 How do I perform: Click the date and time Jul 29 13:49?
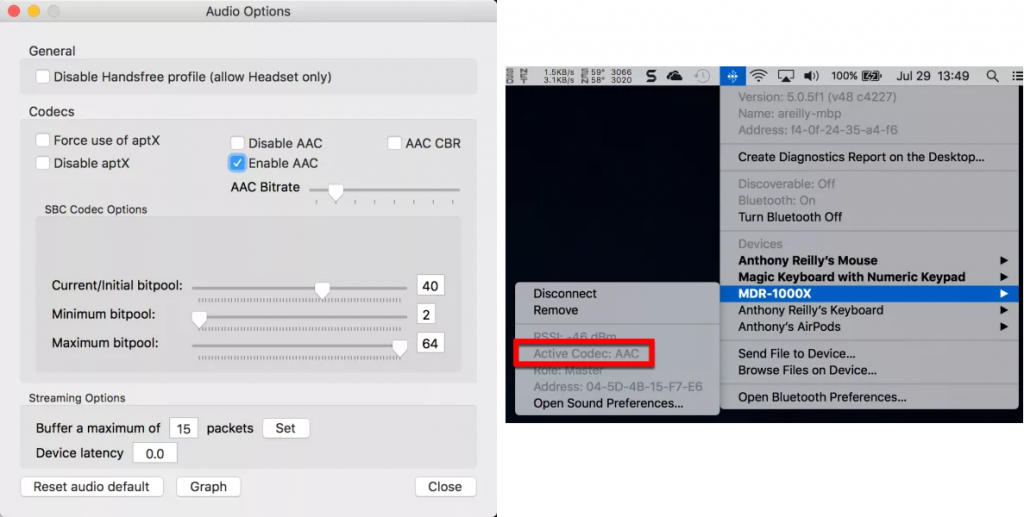pyautogui.click(x=933, y=76)
